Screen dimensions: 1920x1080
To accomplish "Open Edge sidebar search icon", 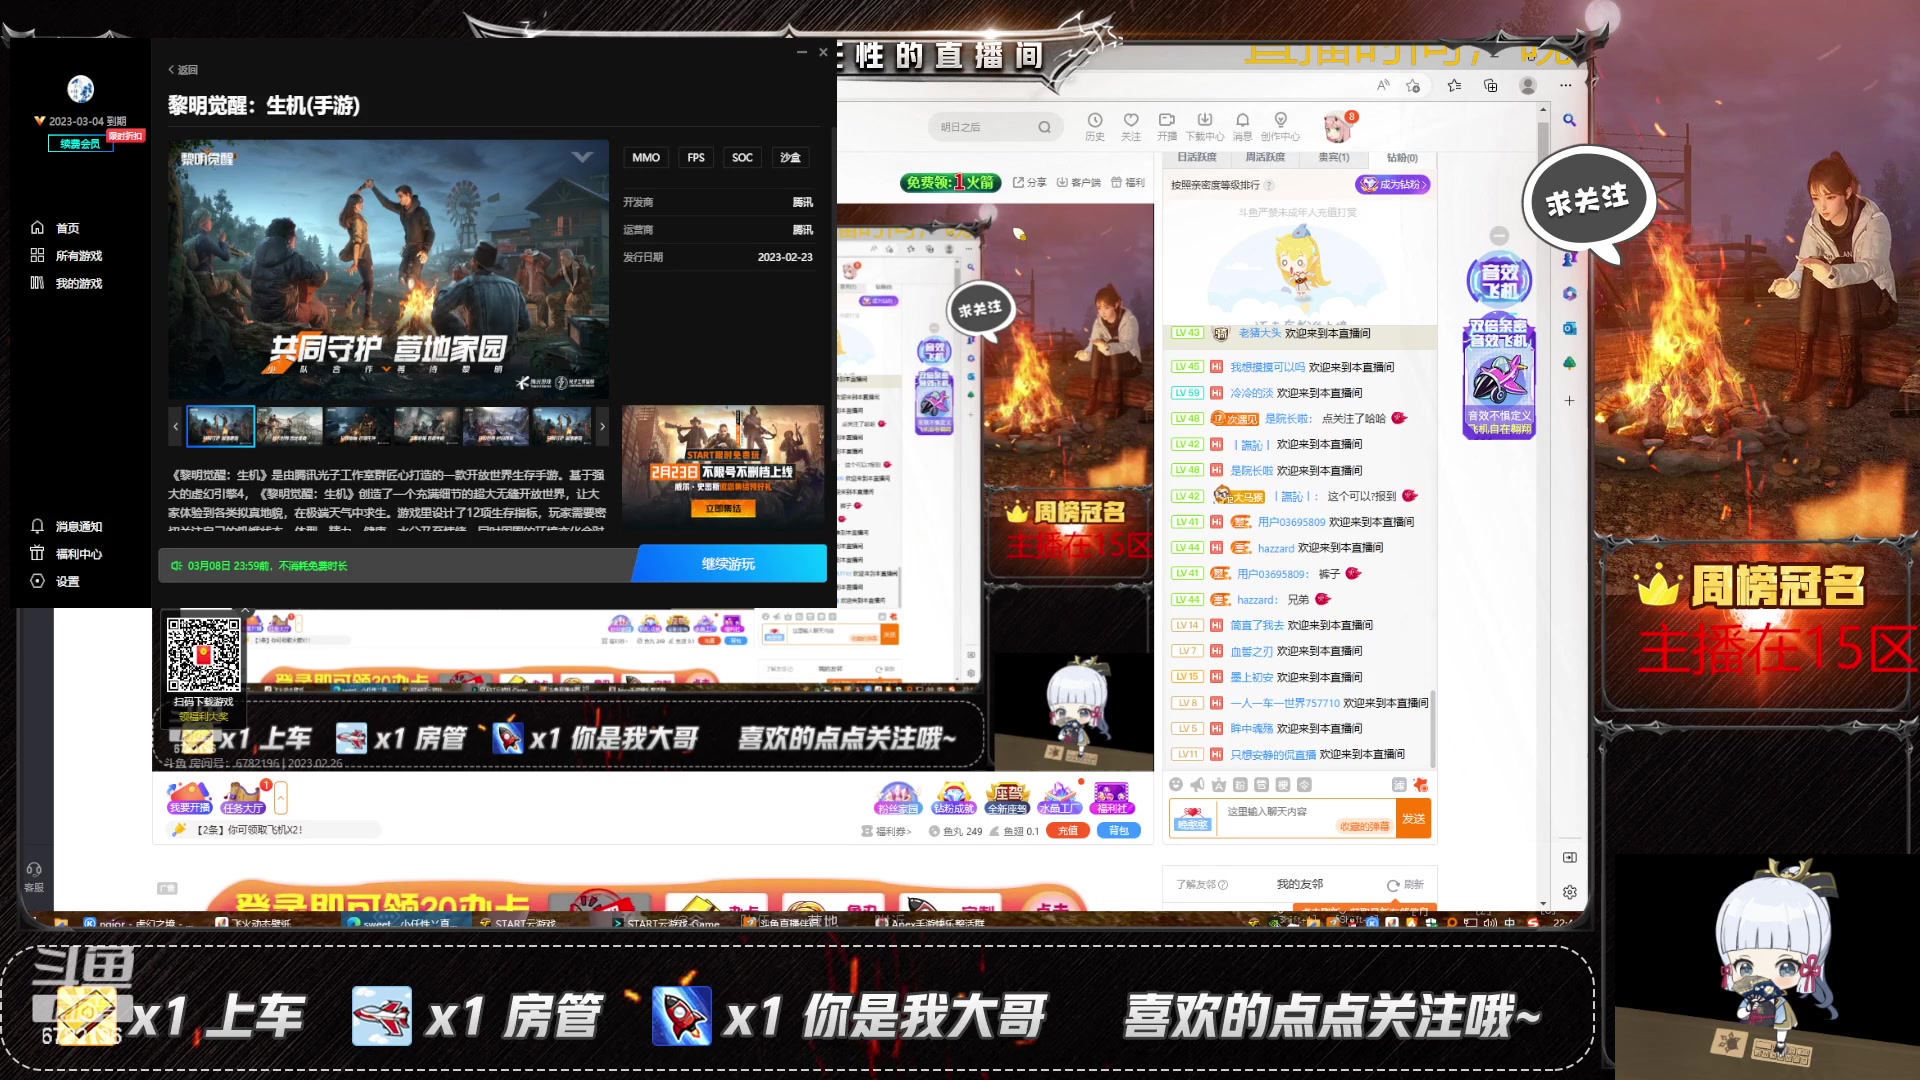I will (1570, 120).
